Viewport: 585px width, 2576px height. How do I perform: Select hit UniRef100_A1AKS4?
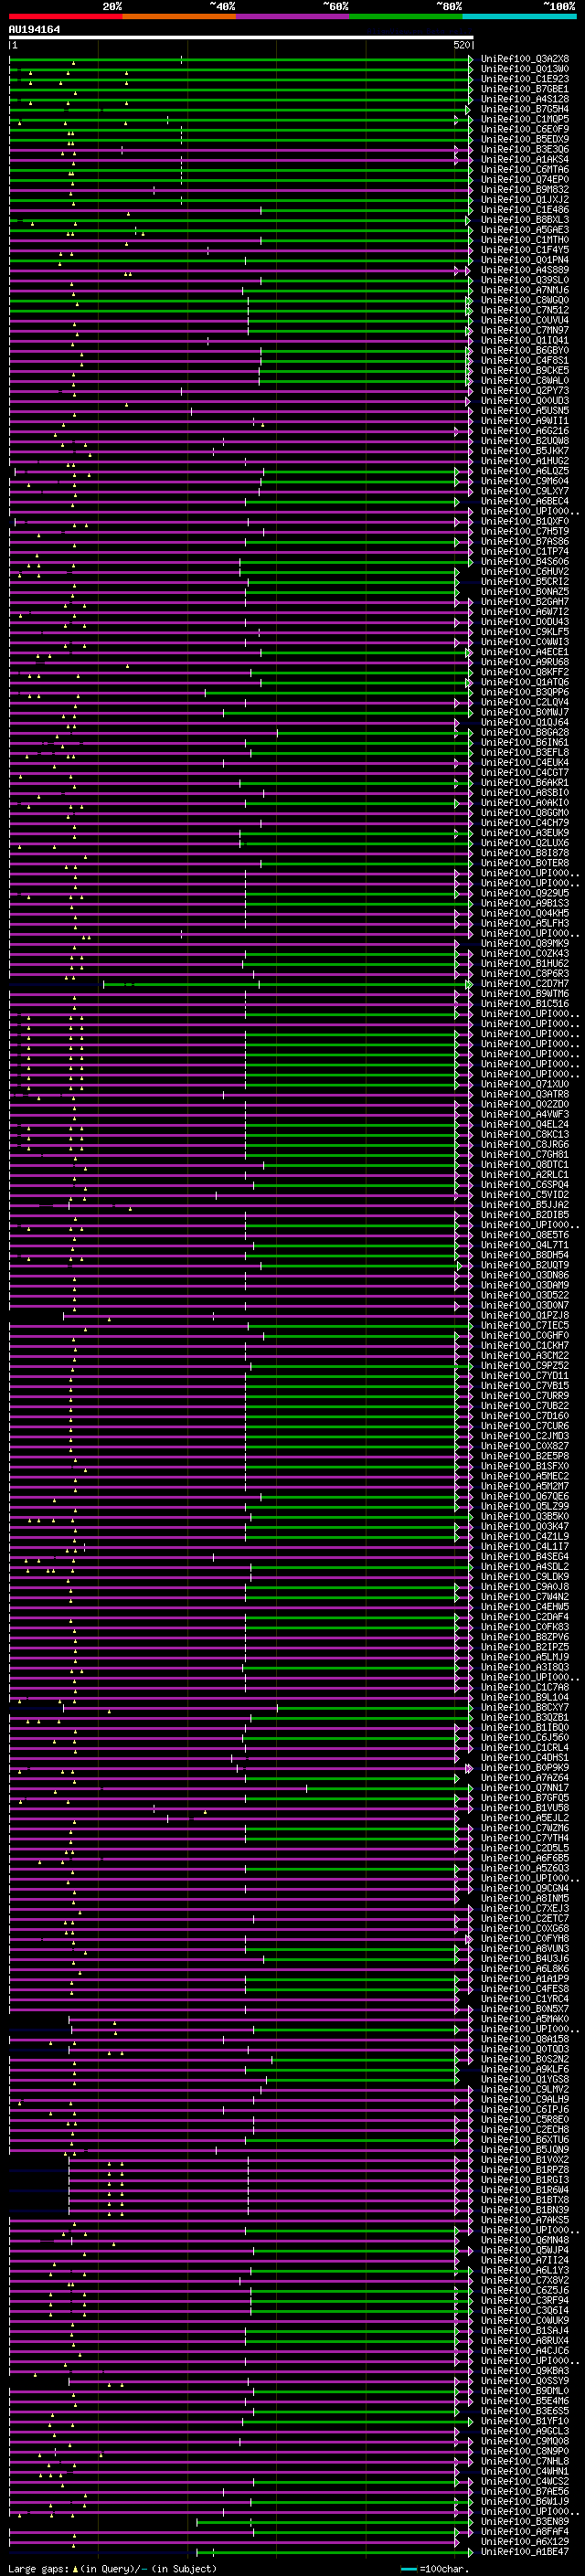(x=524, y=159)
